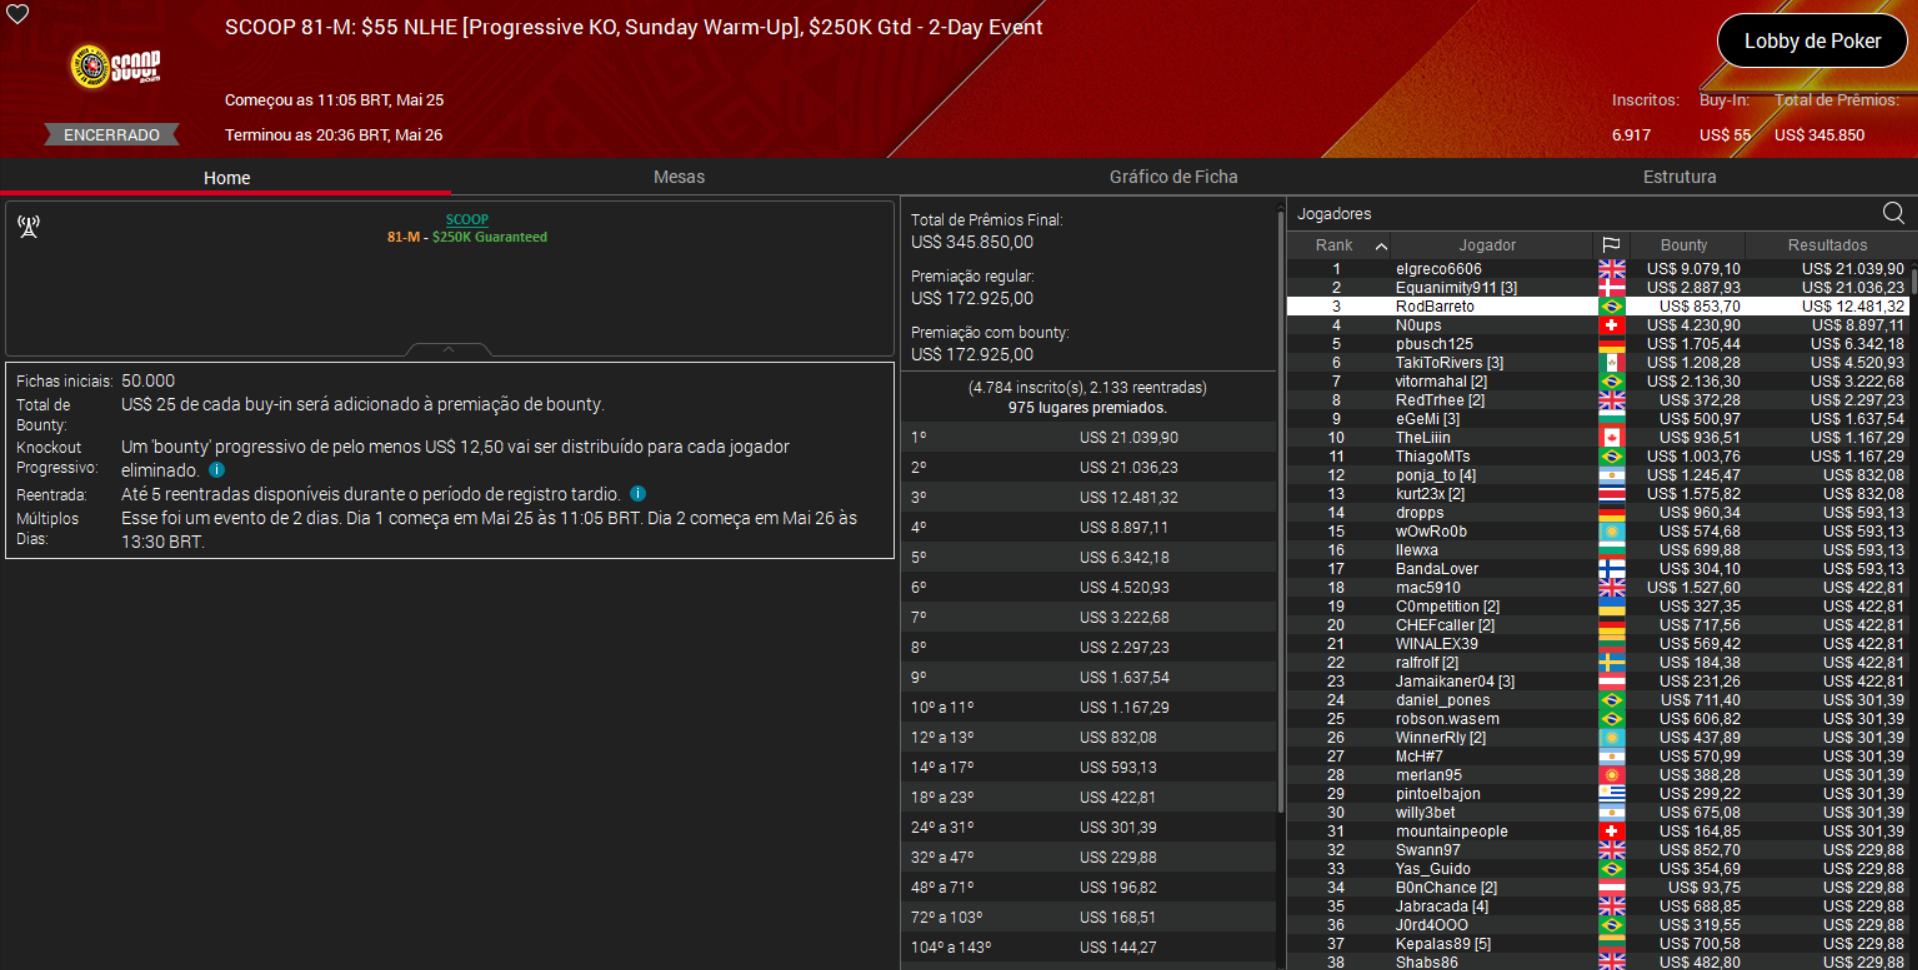Screen dimensions: 1918x970
Task: Click the flag beside TakiToRivers [3]
Action: 1611,363
